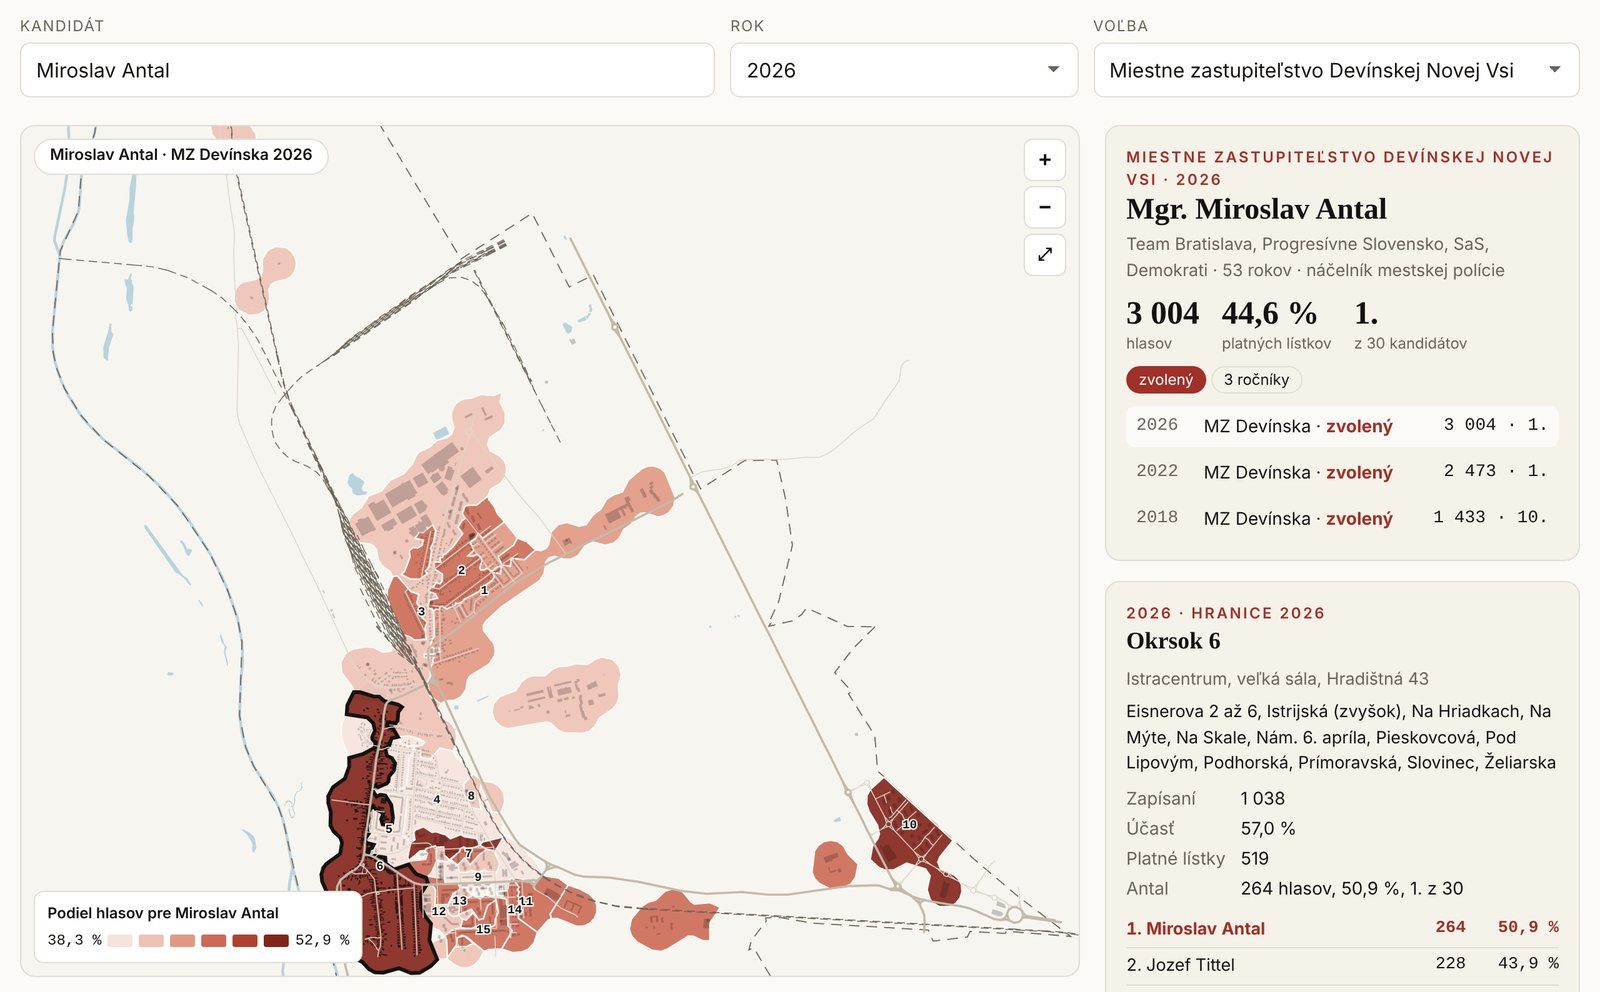Viewport: 1600px width, 992px height.
Task: Select district 7 on the map
Action: coord(468,853)
